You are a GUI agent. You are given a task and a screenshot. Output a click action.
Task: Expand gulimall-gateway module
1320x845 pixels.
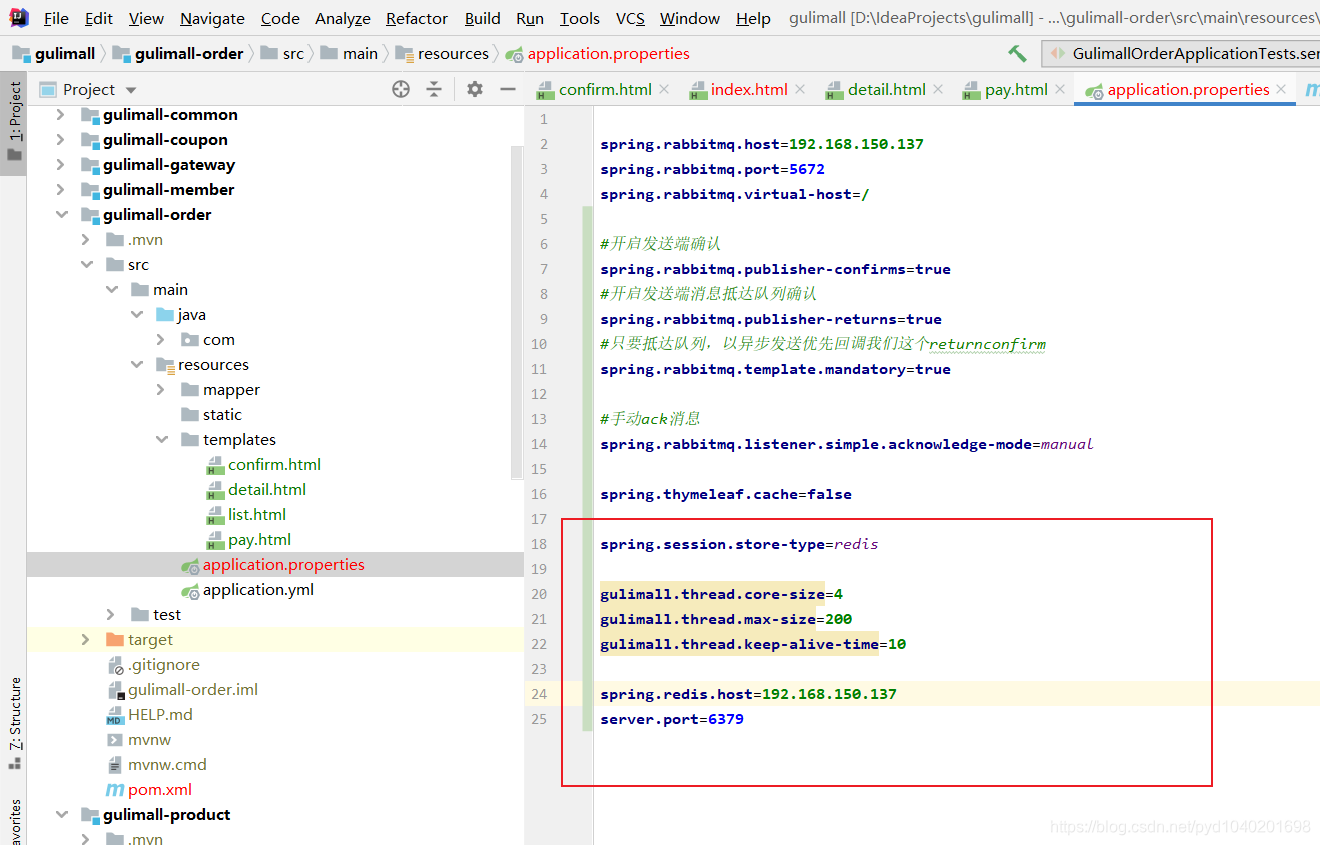61,164
